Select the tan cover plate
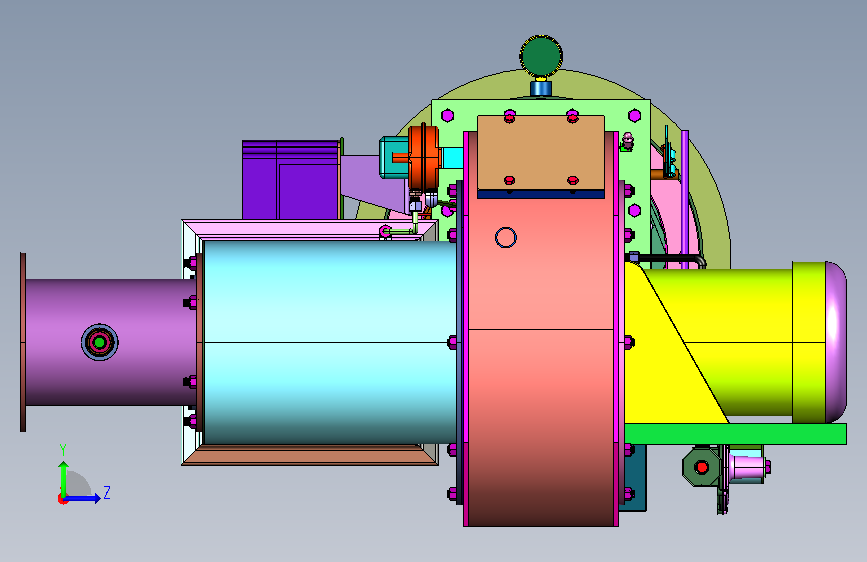The image size is (867, 562). click(x=541, y=153)
